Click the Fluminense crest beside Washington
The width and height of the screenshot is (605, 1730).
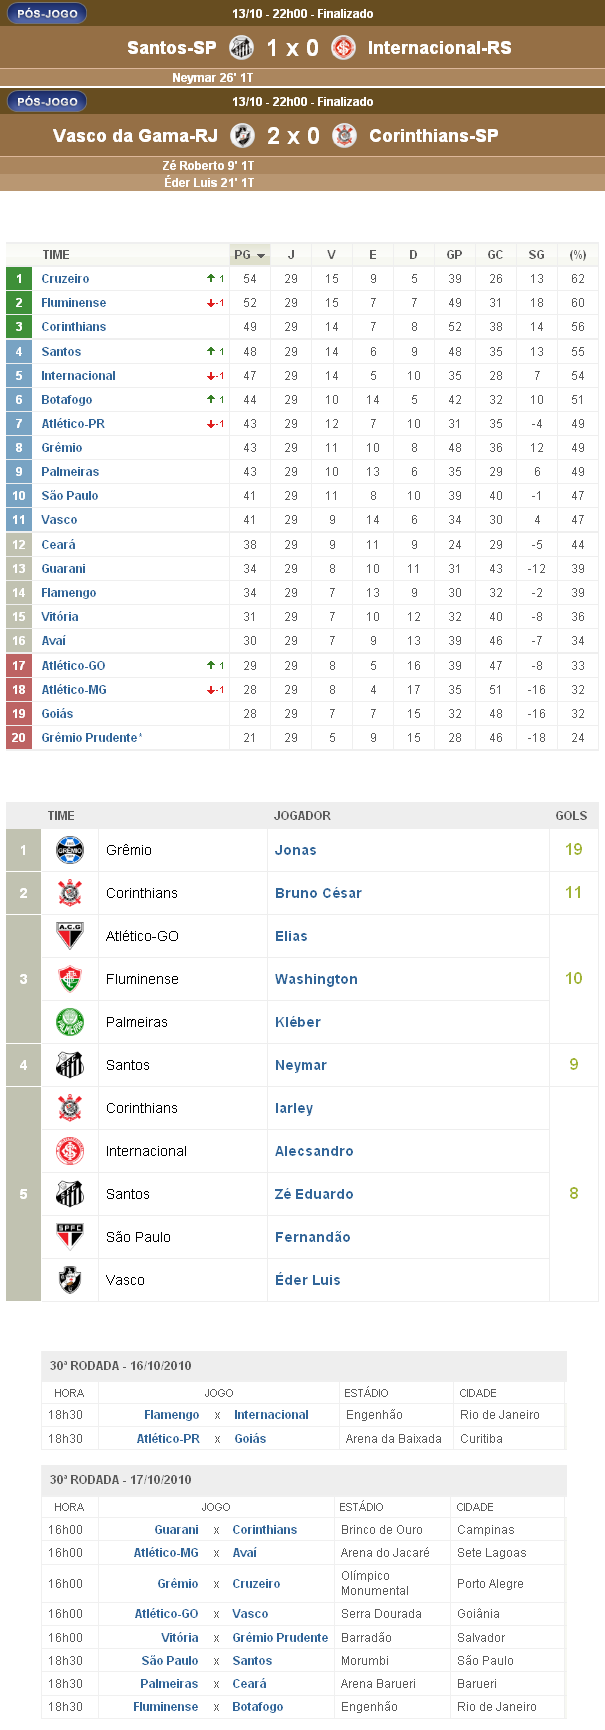click(70, 979)
